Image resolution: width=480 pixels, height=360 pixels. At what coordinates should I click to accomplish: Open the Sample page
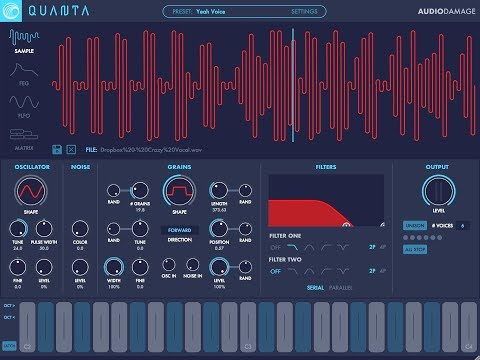point(24,42)
